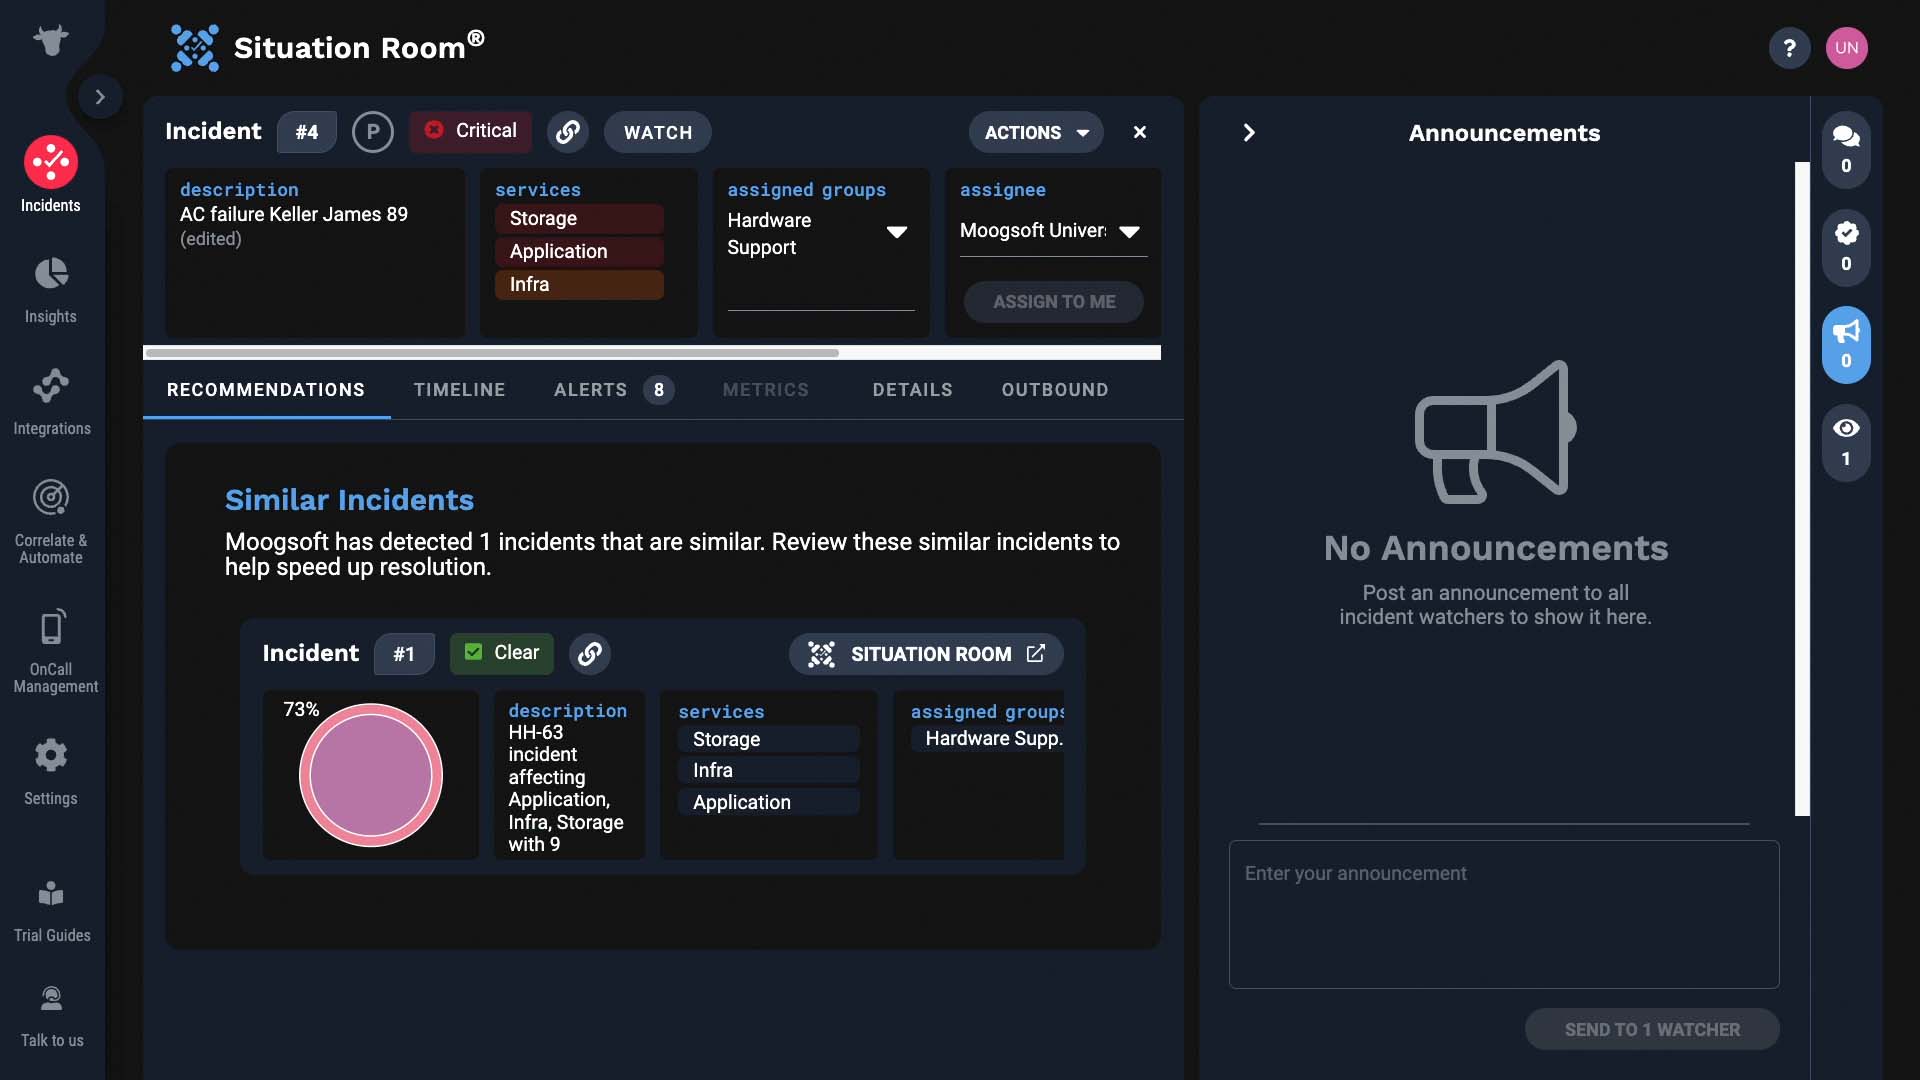Switch to the RECOMMENDATIONS tab
The image size is (1920, 1080).
click(x=266, y=390)
